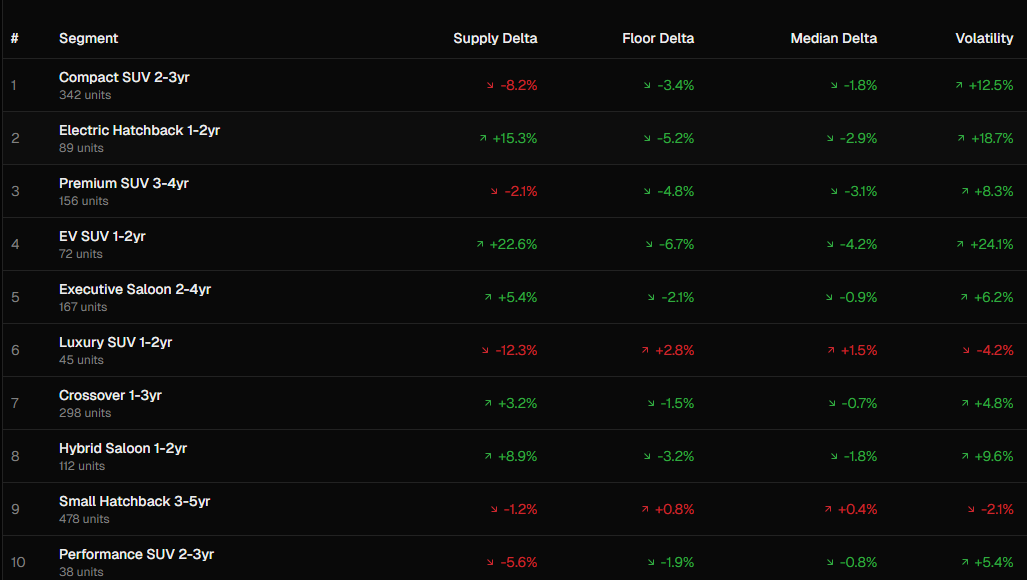
Task: Click the red up arrow beside +2.8%
Action: [646, 351]
